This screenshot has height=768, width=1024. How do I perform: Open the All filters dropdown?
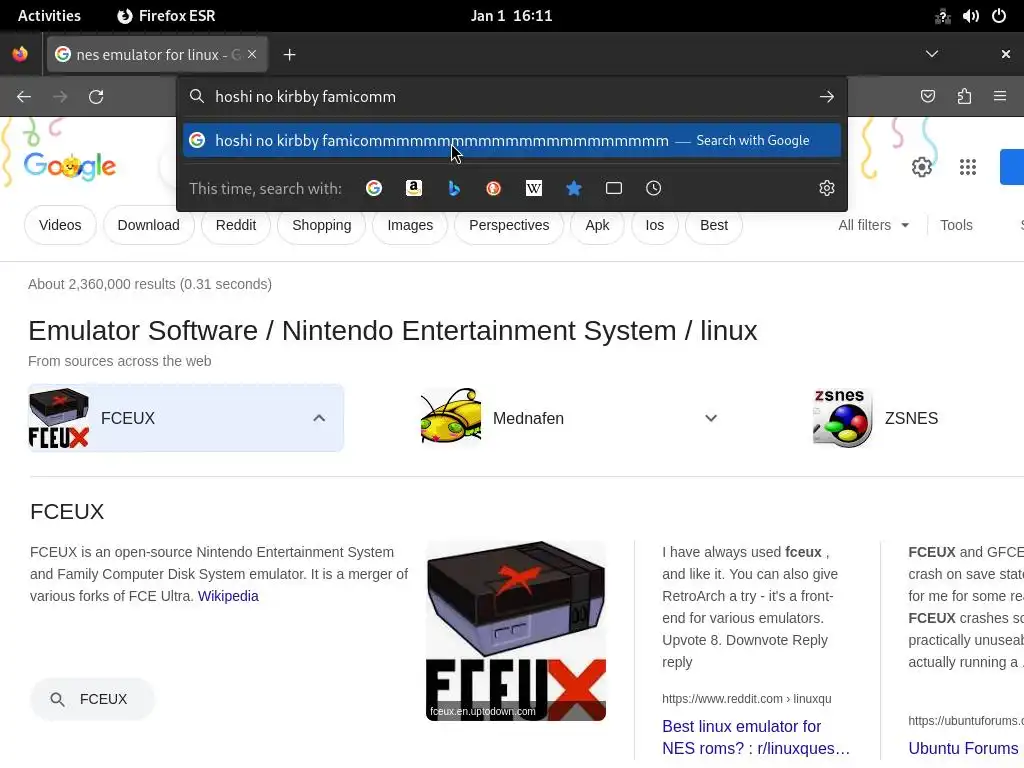pos(874,225)
